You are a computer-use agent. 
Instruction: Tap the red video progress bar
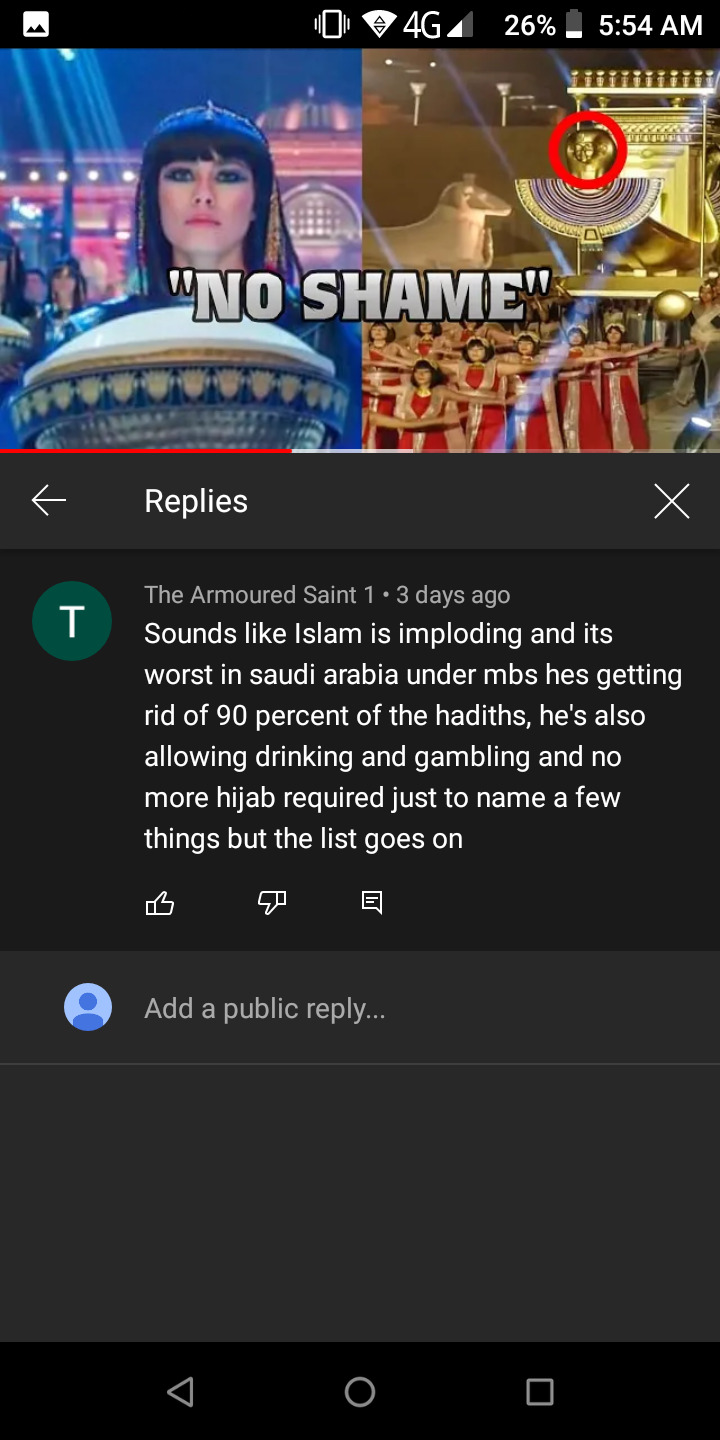146,451
